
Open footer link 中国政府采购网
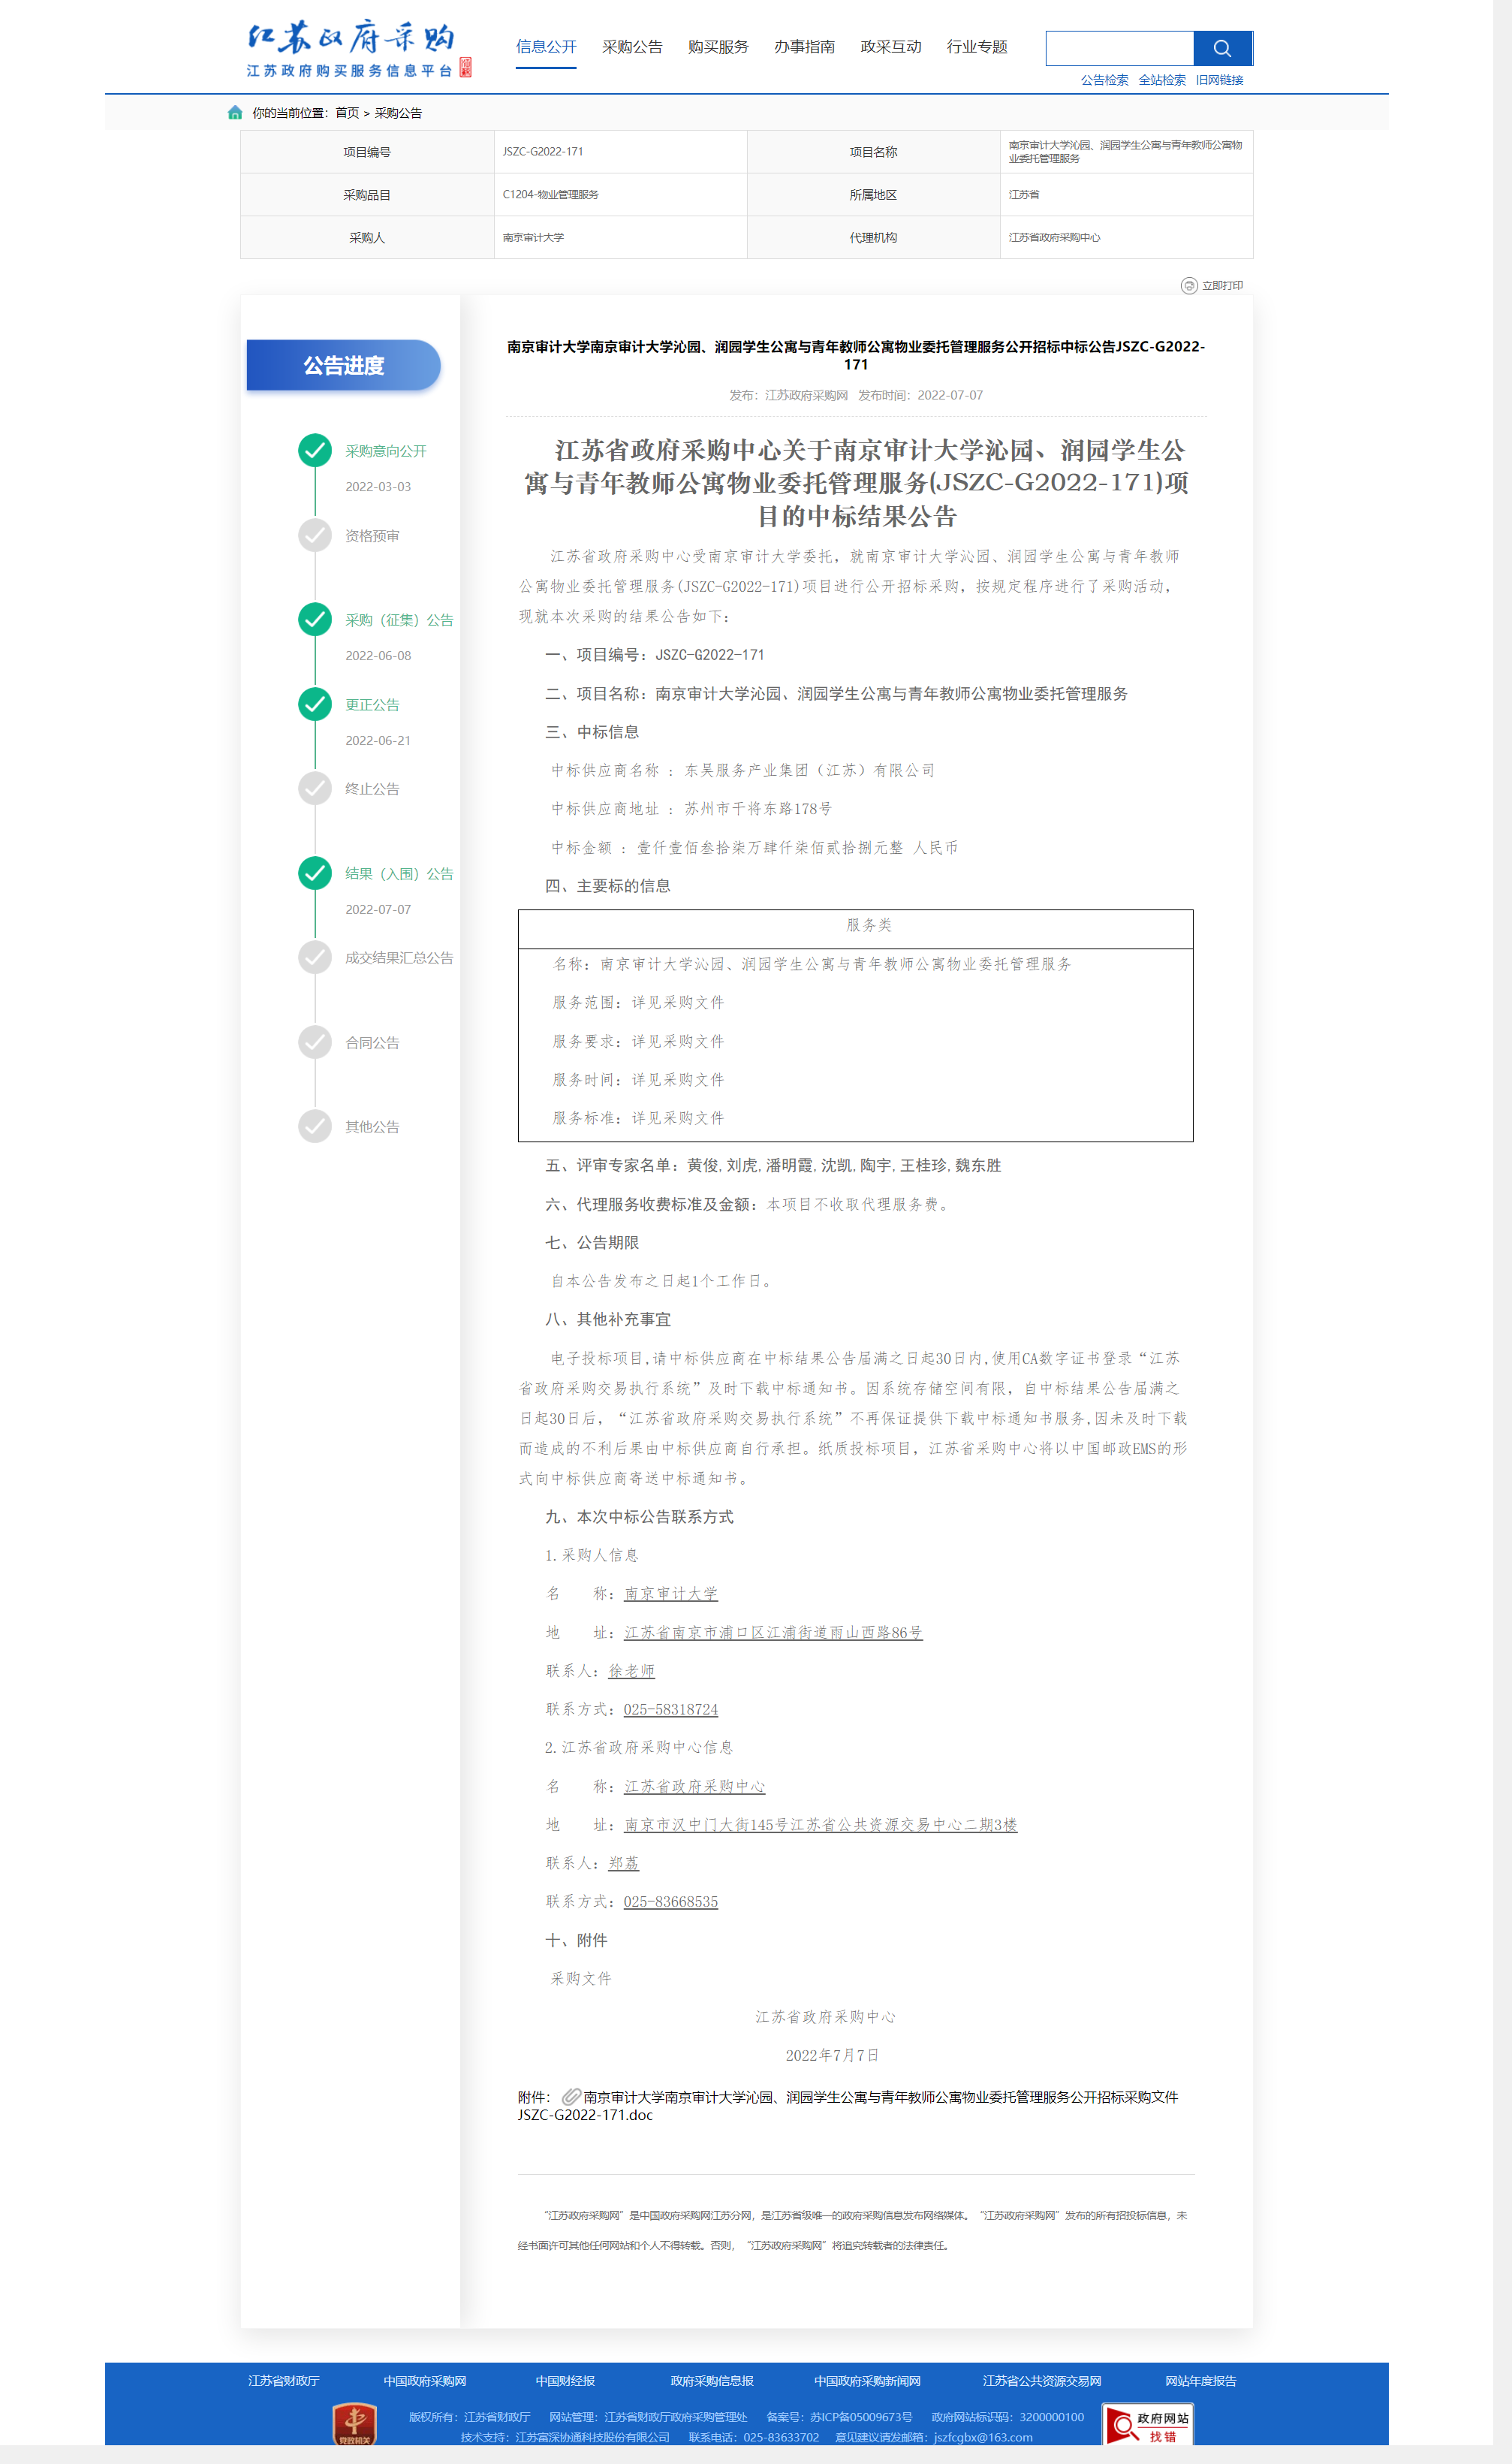coord(425,2380)
